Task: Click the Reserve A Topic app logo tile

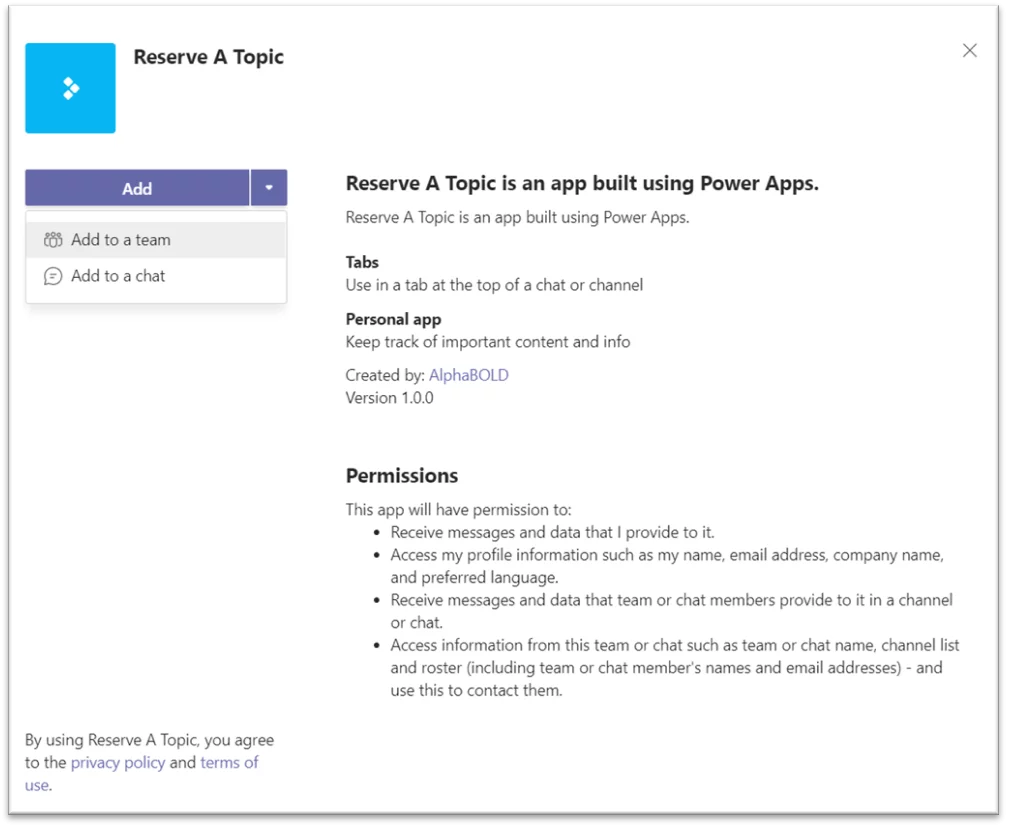Action: coord(70,88)
